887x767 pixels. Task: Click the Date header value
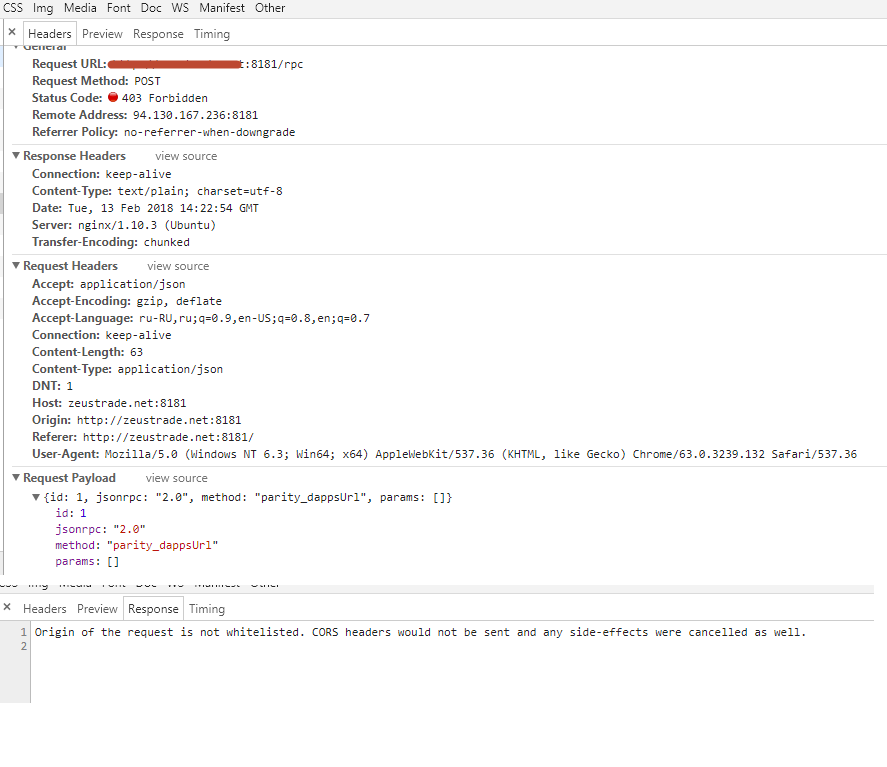click(163, 208)
